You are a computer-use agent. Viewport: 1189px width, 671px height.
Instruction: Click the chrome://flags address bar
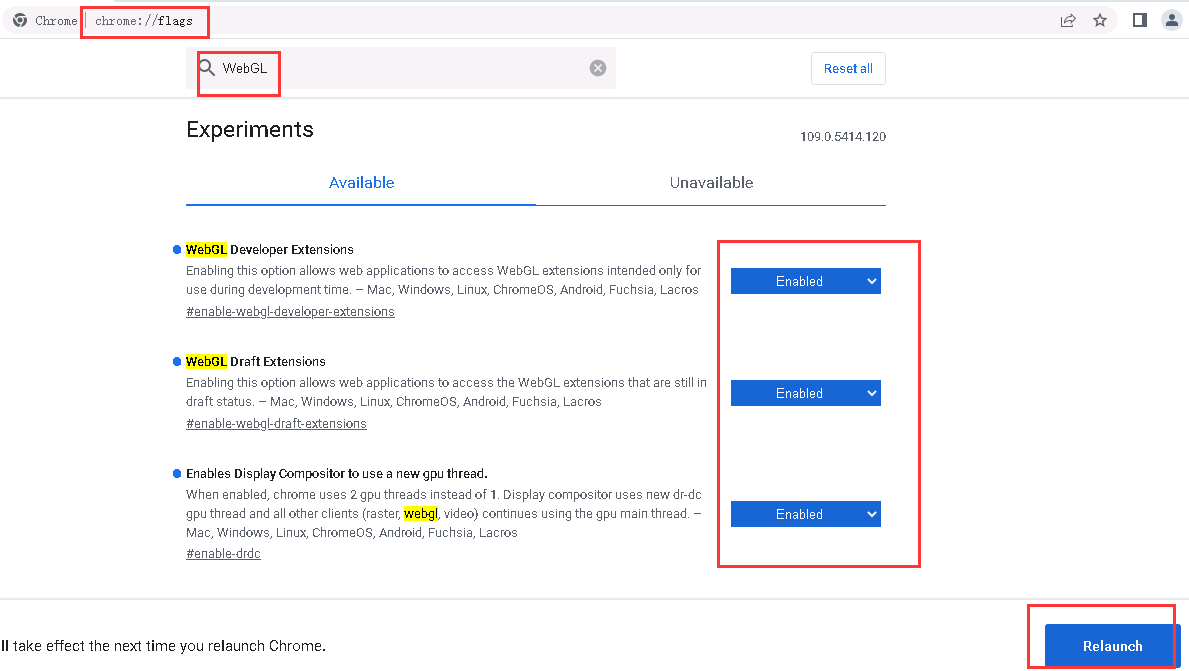click(144, 20)
